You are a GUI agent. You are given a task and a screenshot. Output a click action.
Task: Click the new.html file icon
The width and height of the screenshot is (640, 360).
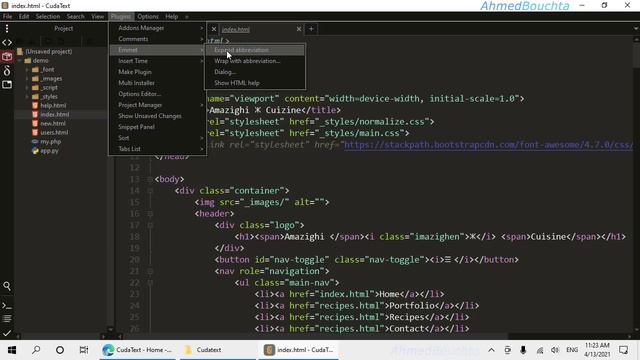click(x=35, y=123)
